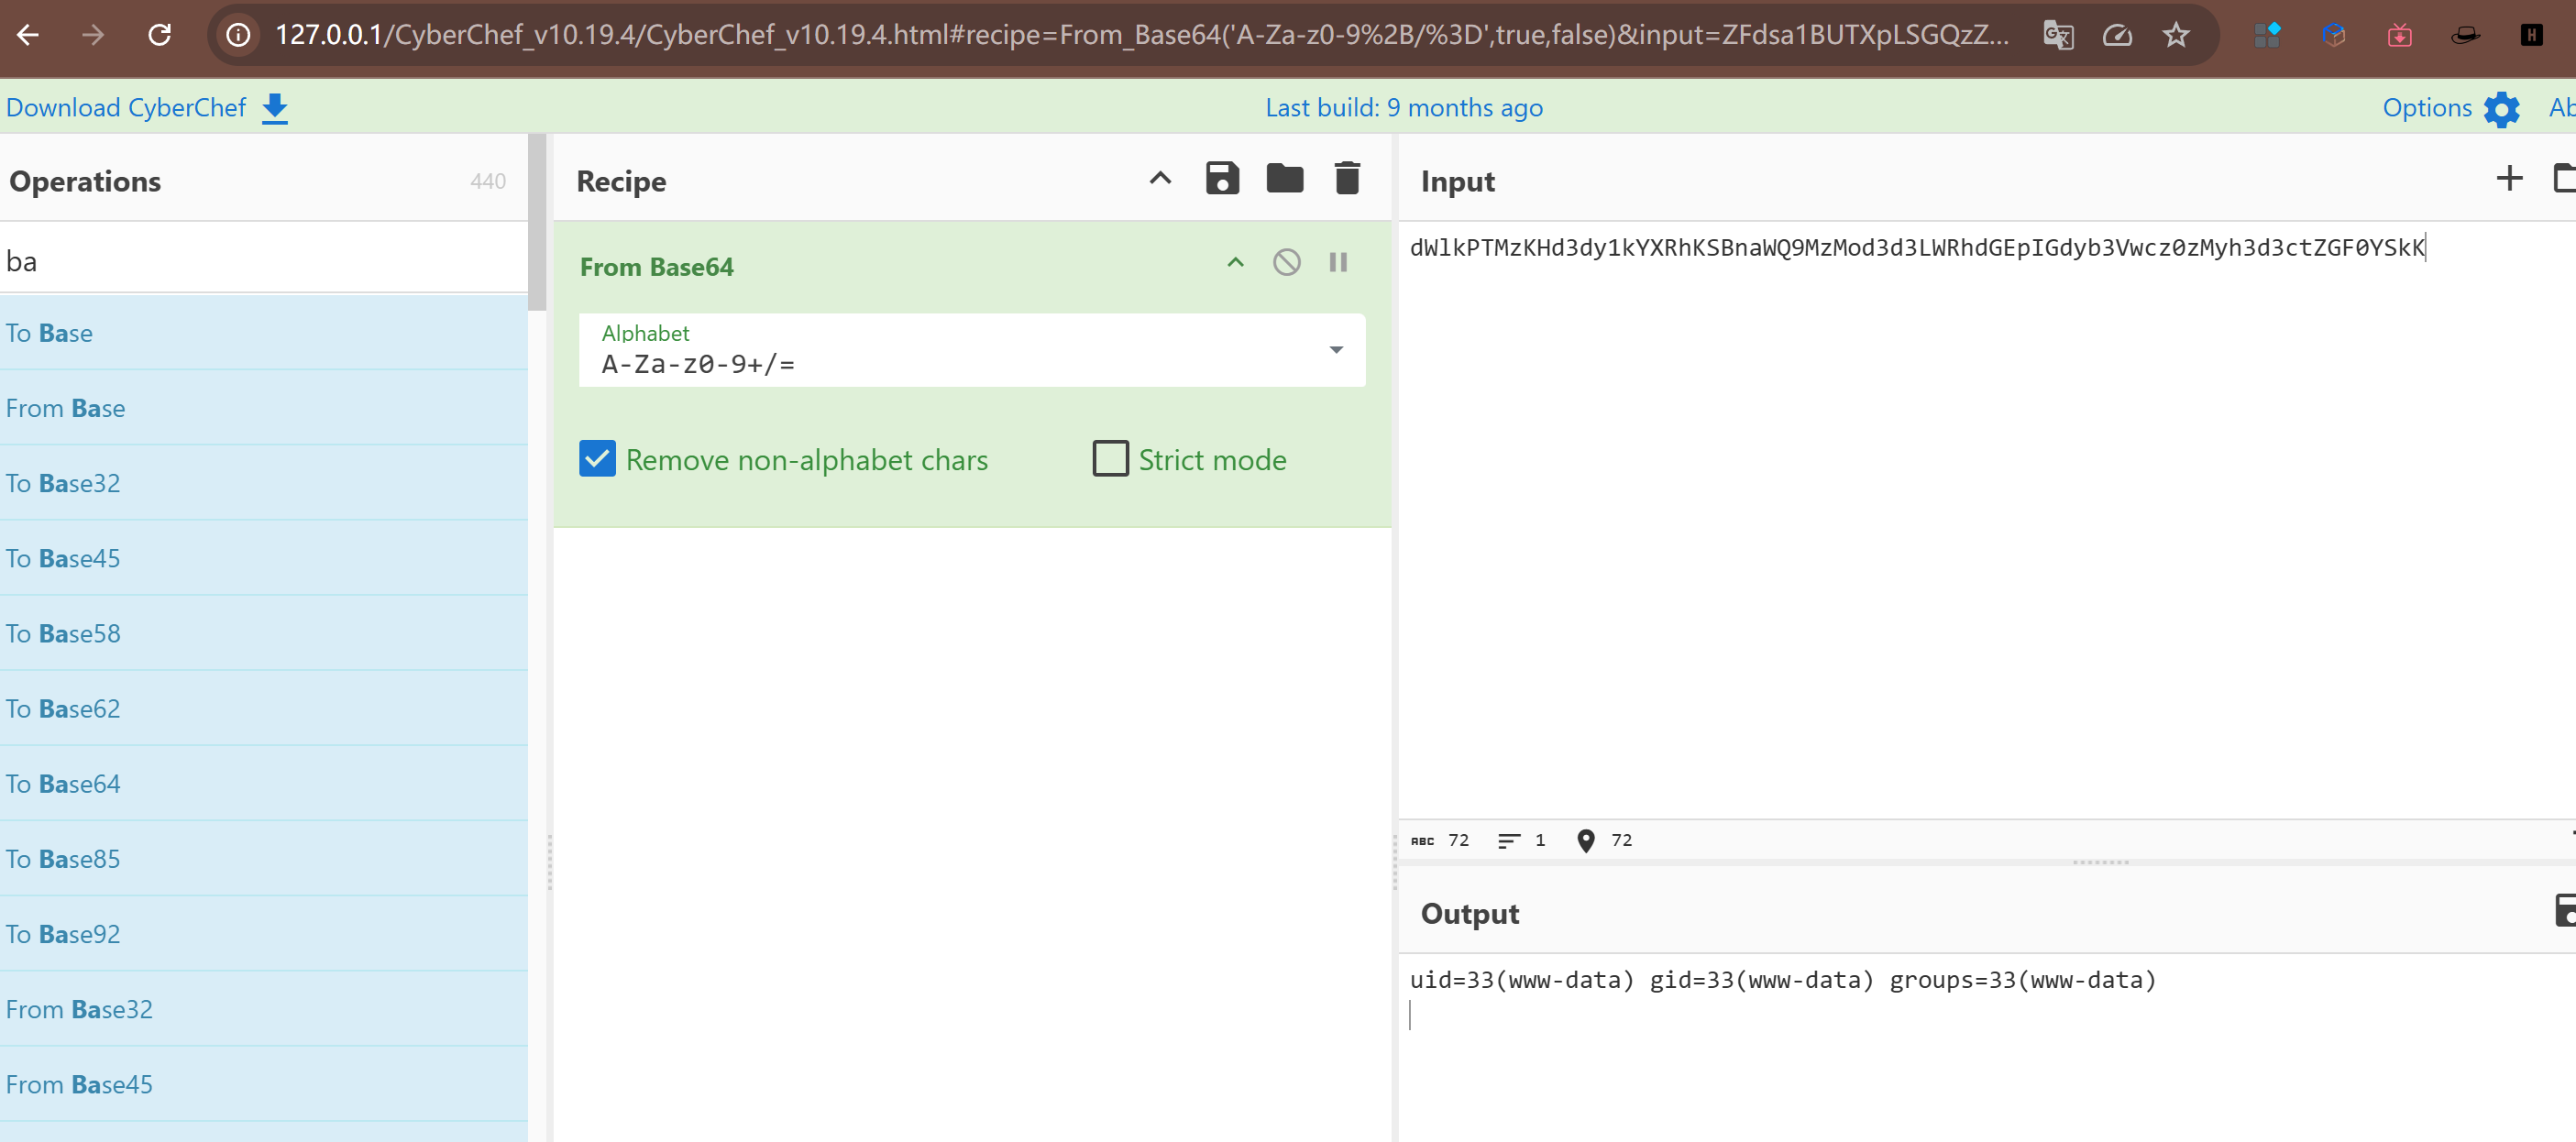Click Last build: 9 months ago
2576x1142 pixels.
(1404, 108)
